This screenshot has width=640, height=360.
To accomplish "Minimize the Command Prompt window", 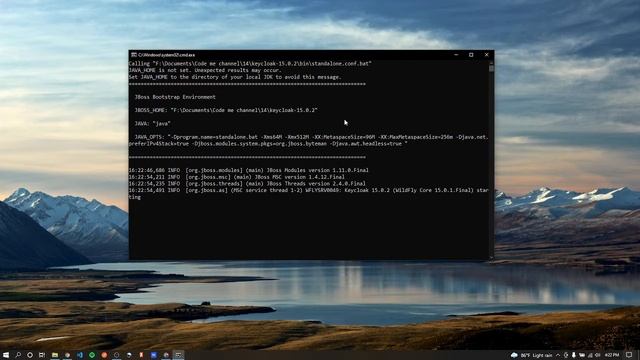I will click(x=456, y=55).
